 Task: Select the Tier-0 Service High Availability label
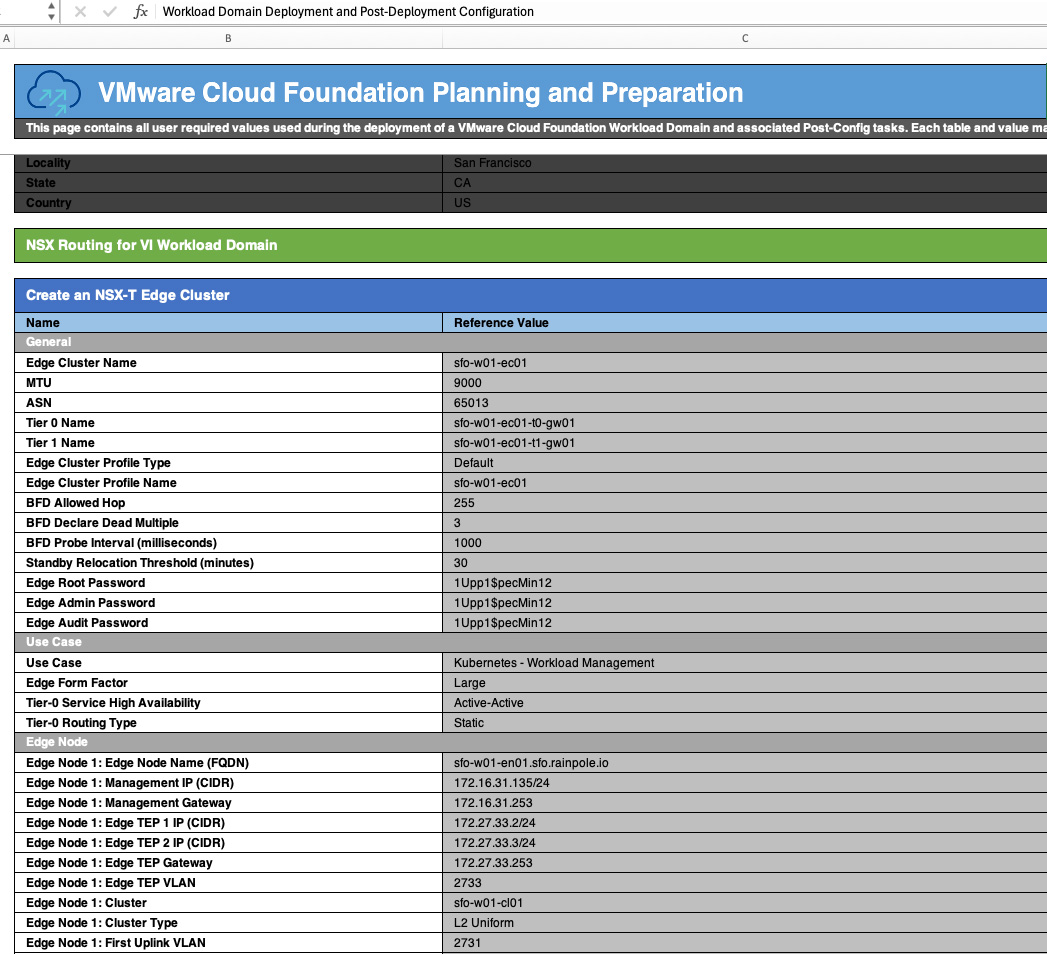(228, 703)
